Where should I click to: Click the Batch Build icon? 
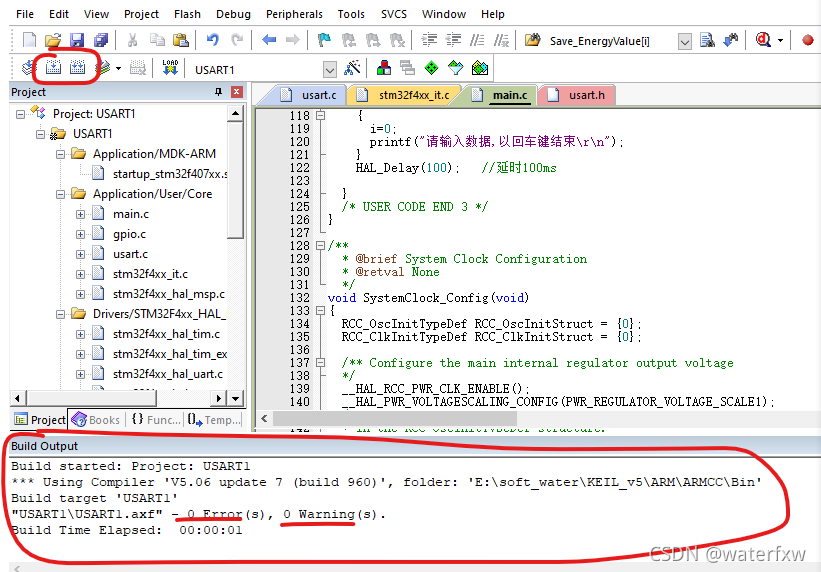[x=103, y=68]
